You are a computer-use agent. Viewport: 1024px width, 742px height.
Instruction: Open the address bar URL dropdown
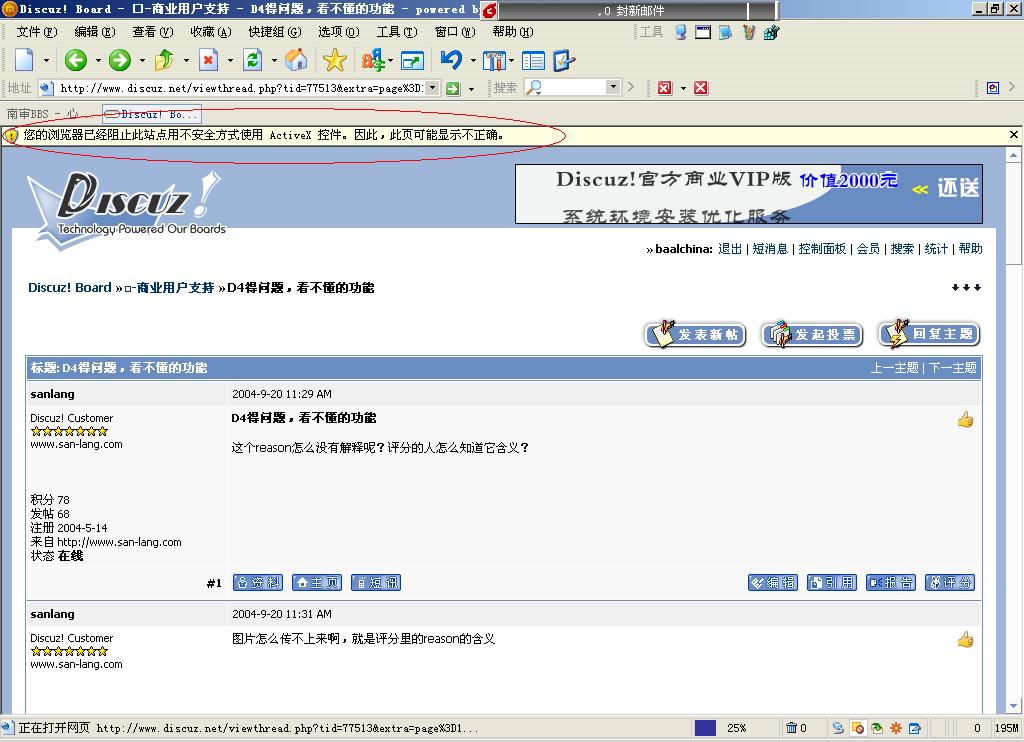point(432,88)
